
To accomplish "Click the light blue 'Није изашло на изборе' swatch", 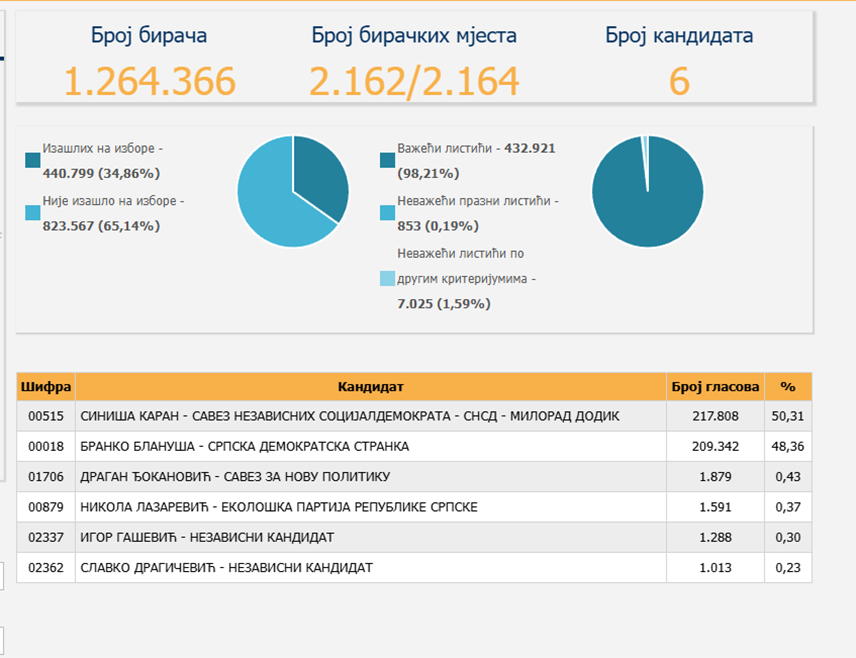I will point(33,212).
